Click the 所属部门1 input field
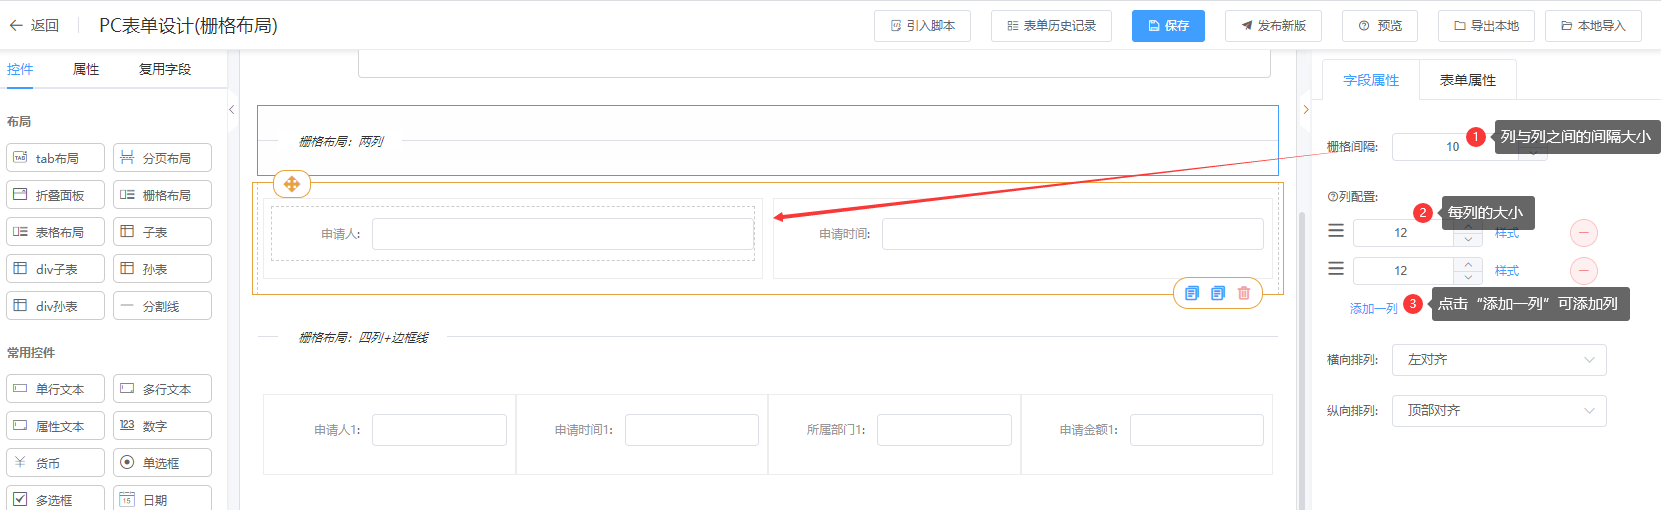The image size is (1661, 510). (944, 430)
